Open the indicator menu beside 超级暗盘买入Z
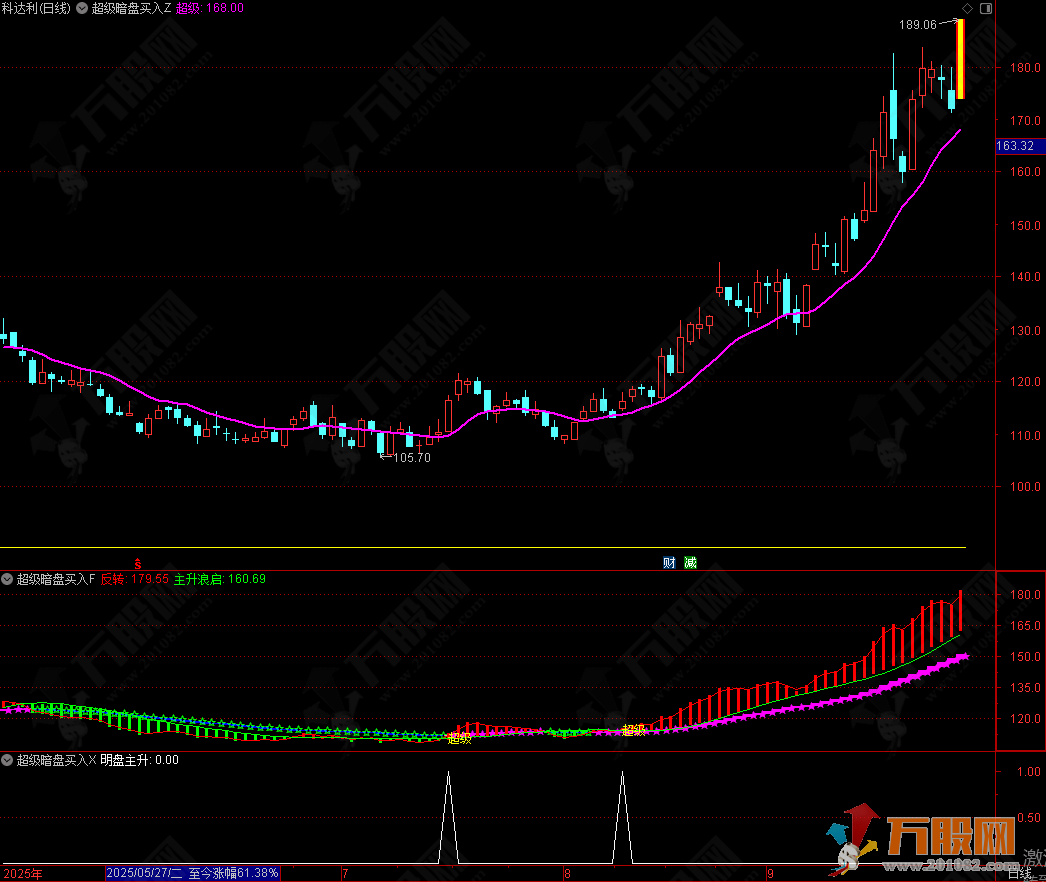Screen dimensions: 1046x882 point(82,8)
